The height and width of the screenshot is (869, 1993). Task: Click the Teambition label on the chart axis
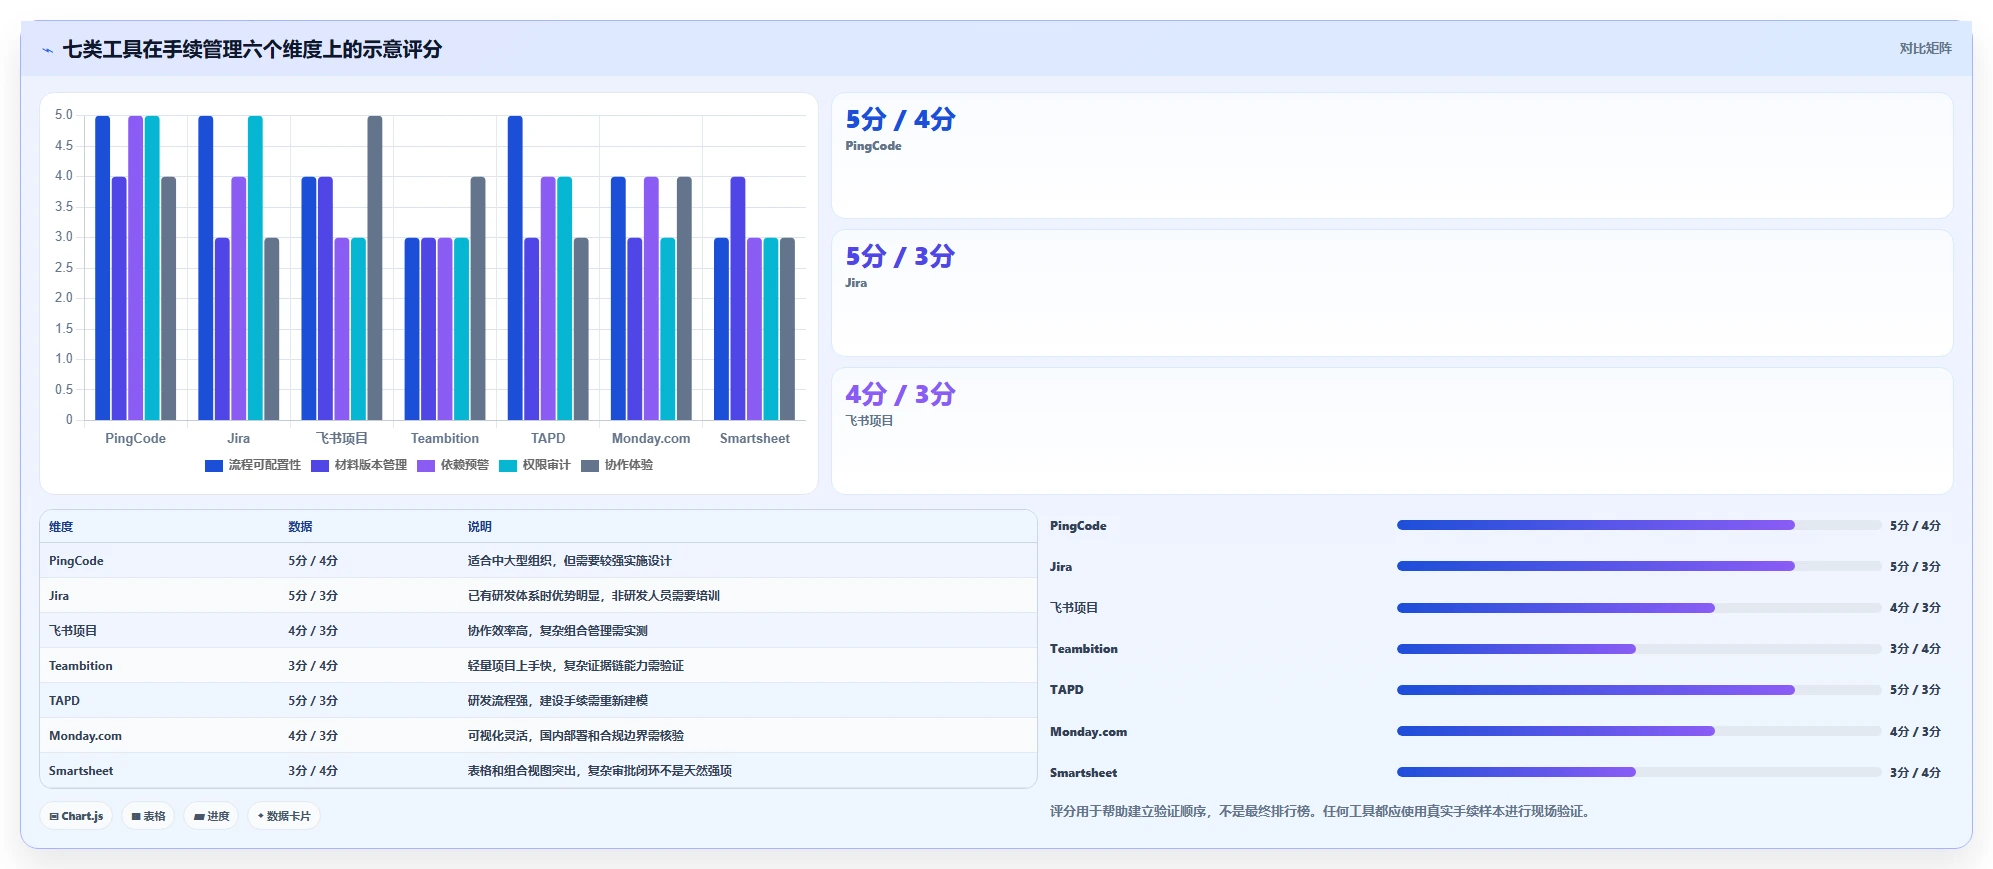point(445,439)
